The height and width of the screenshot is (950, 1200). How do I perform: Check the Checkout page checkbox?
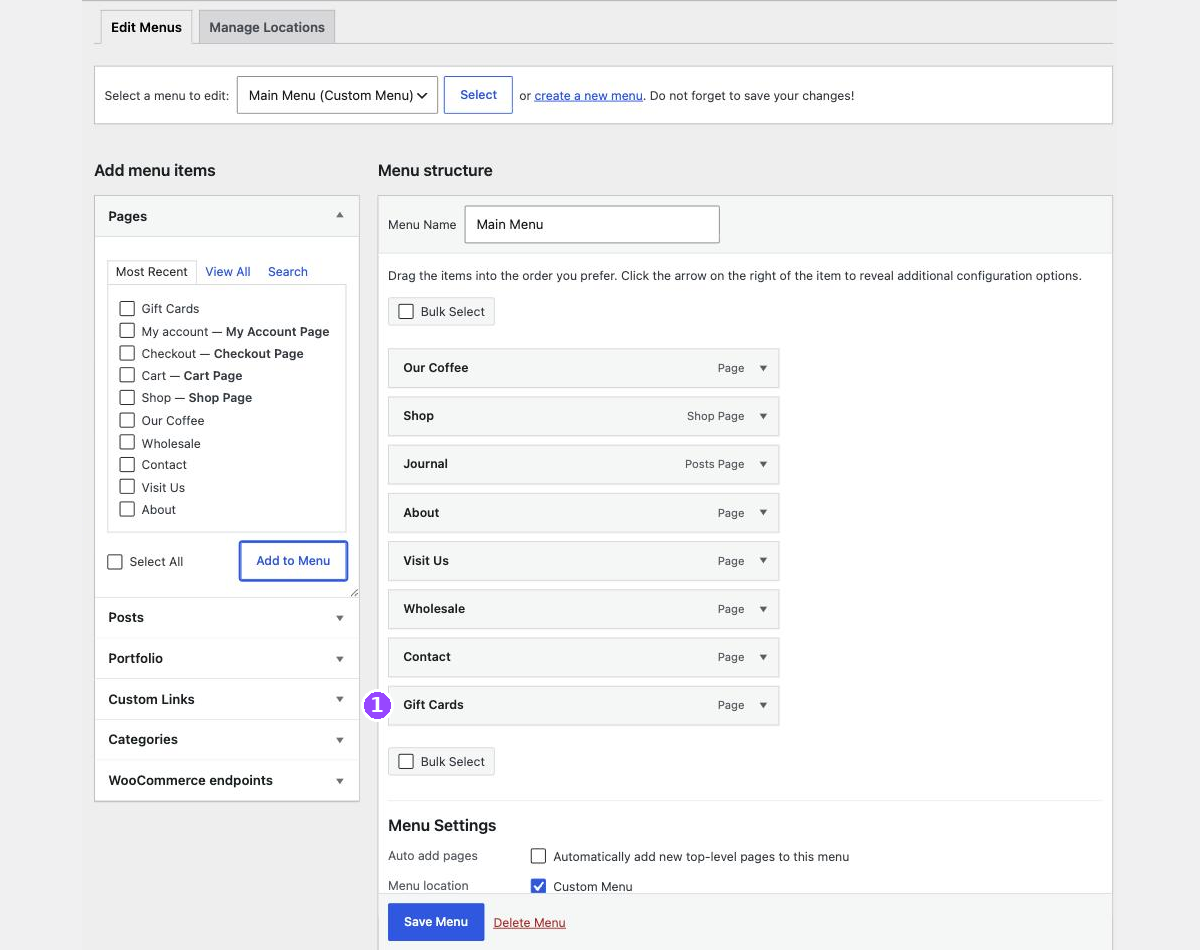point(127,353)
